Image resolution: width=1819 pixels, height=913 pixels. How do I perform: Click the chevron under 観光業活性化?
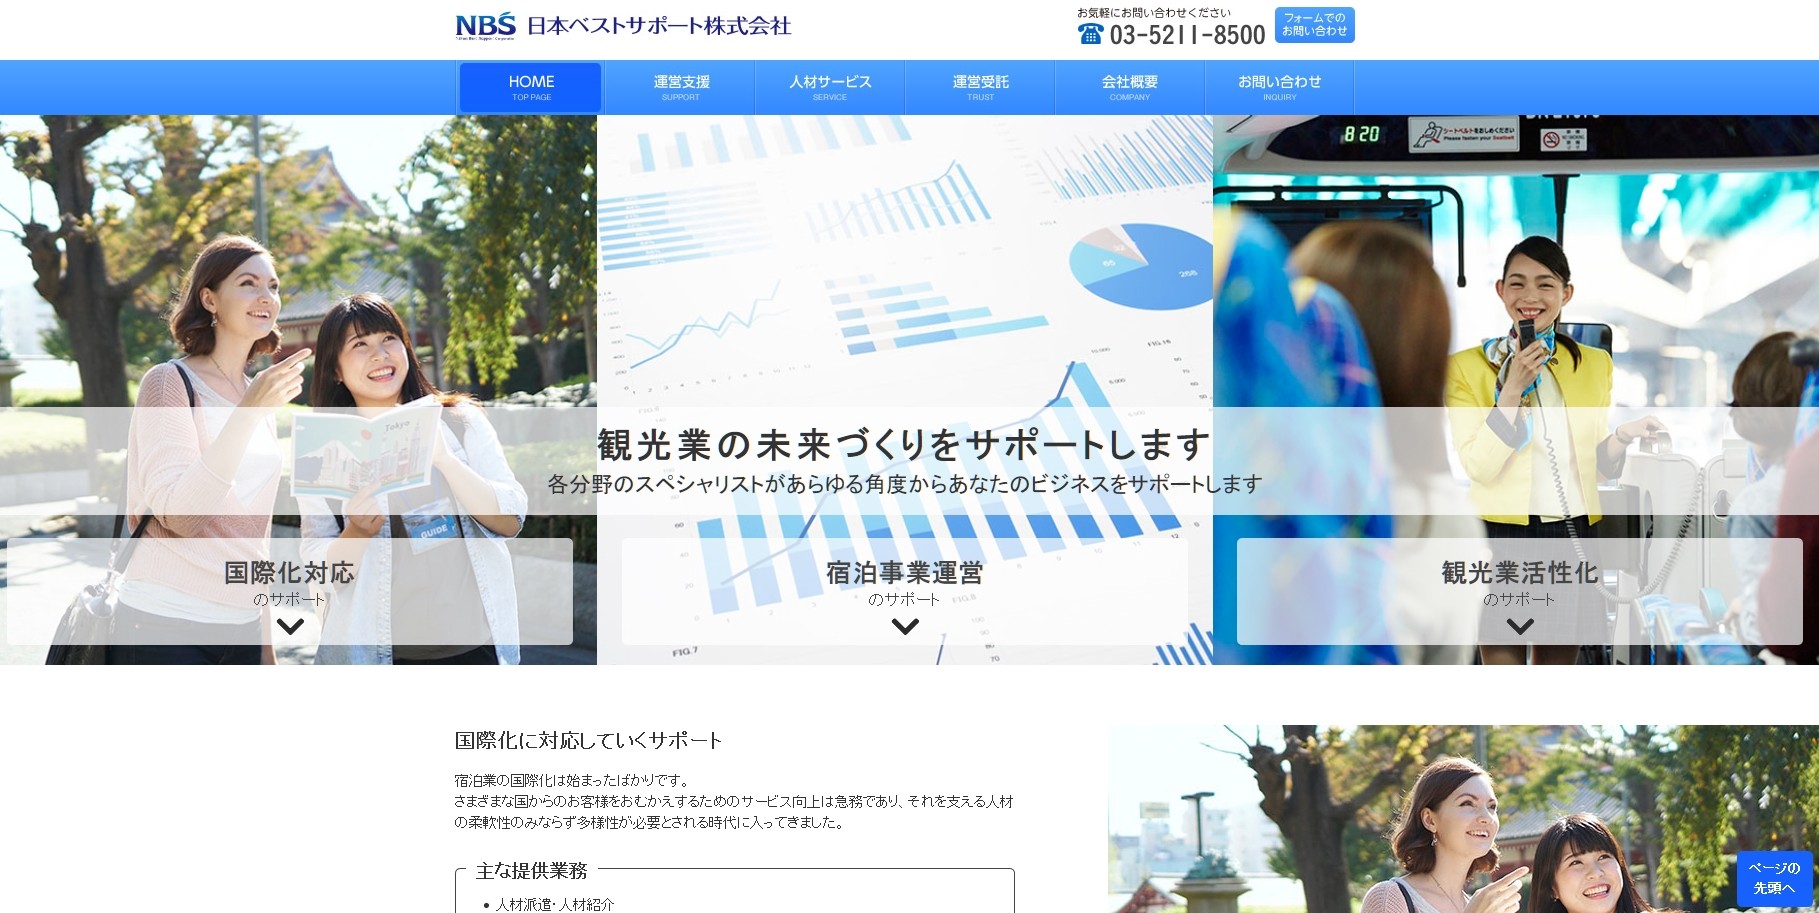point(1520,627)
